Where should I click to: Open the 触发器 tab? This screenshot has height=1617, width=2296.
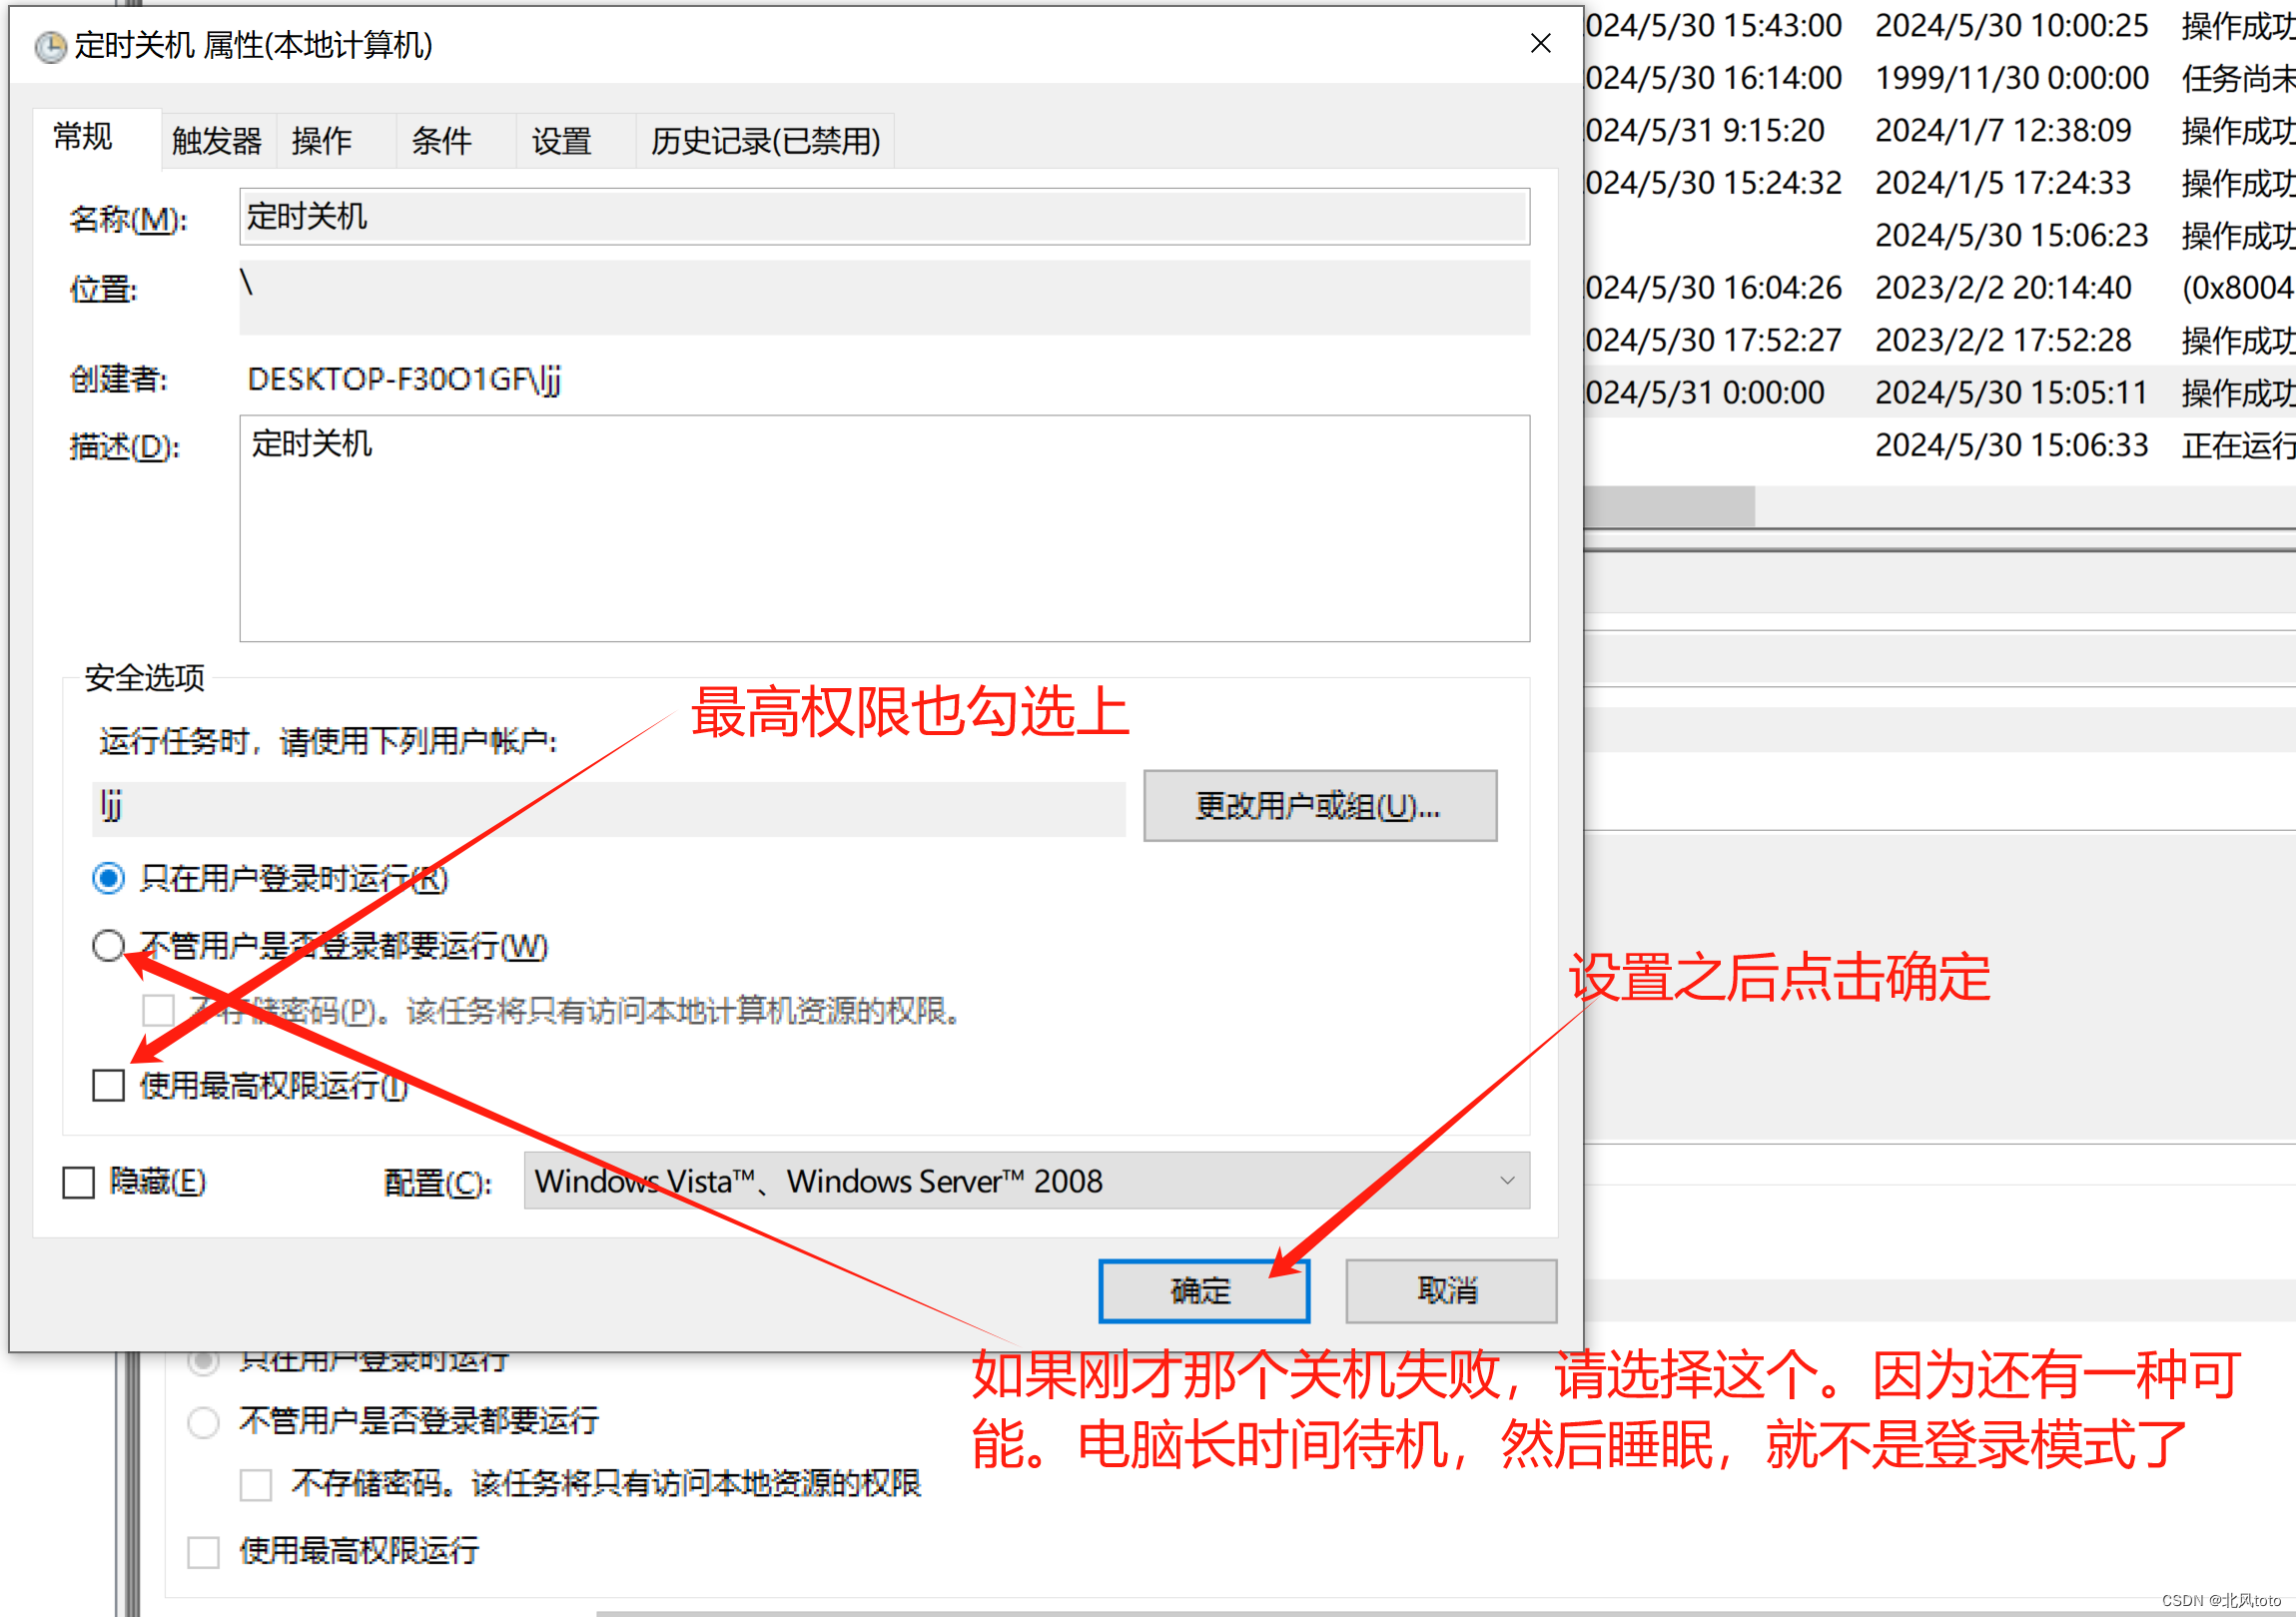point(217,141)
